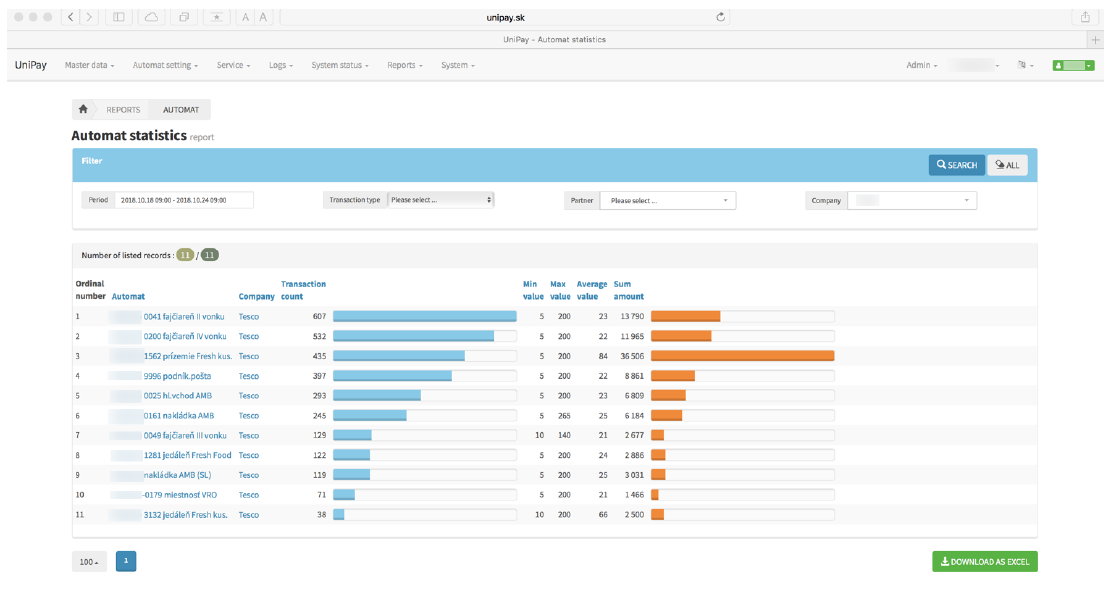Click the Safari sidebar toggle icon

click(x=118, y=17)
